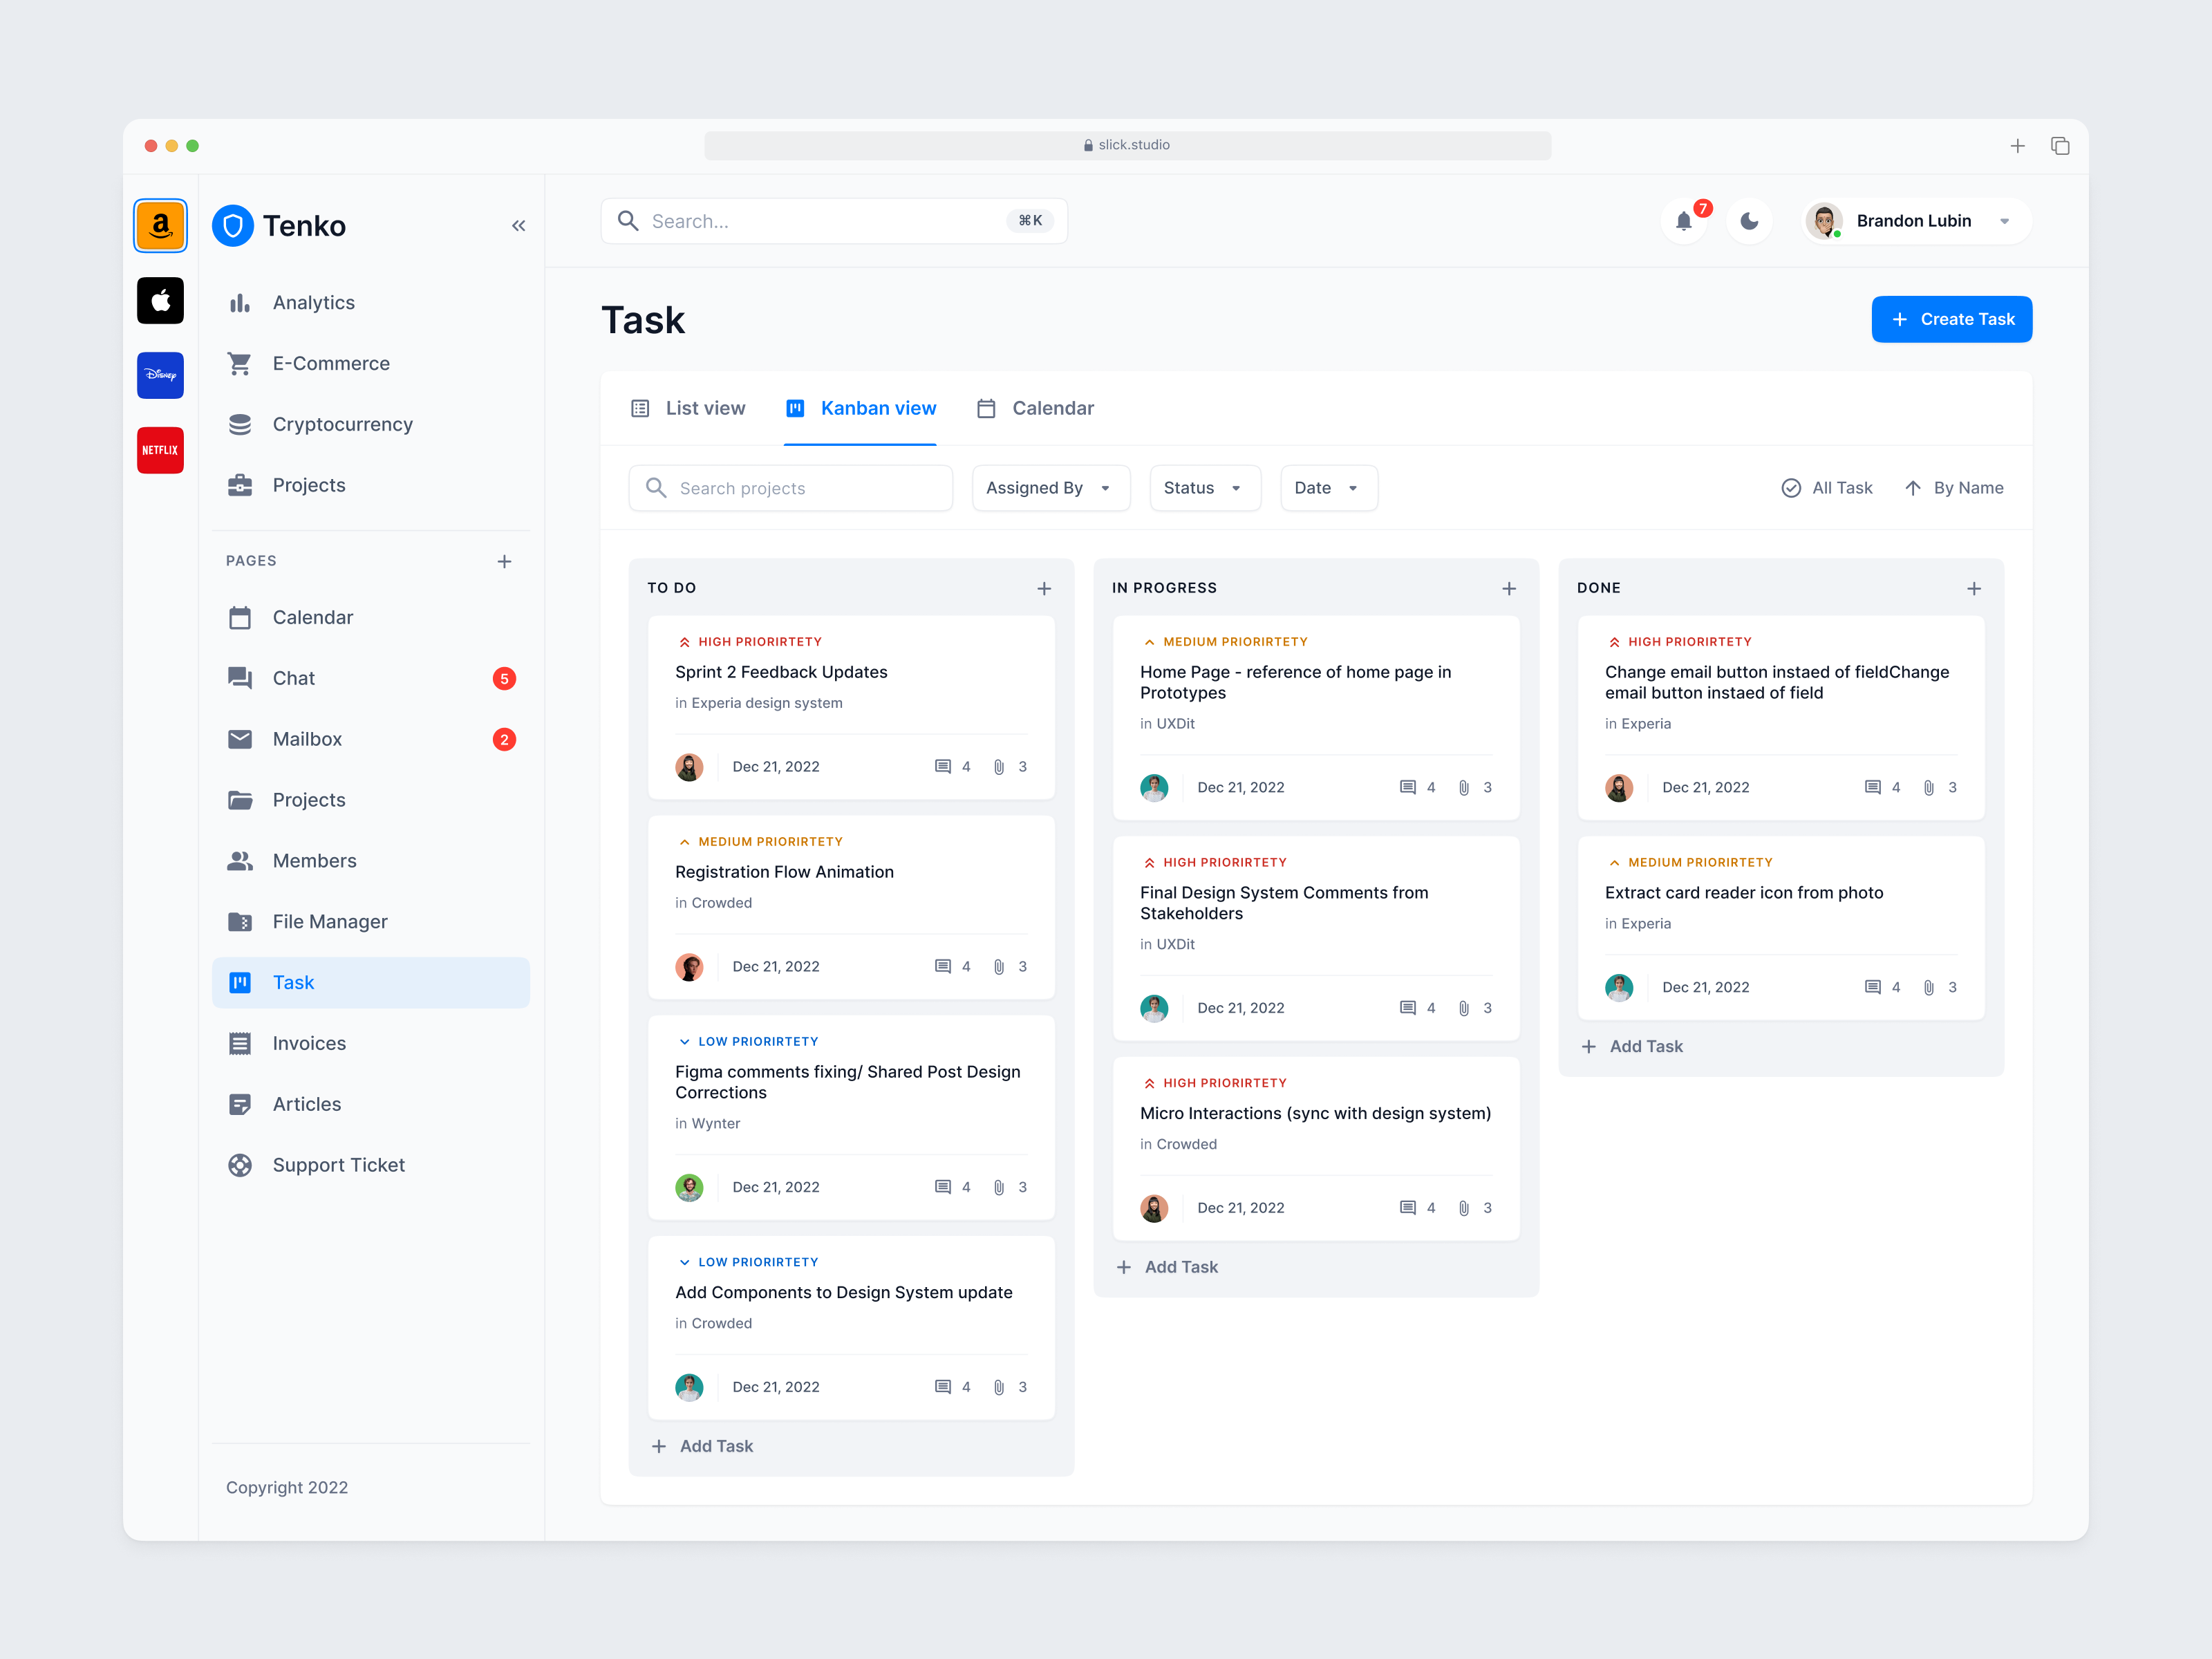Open the Amazon workspace icon in sidebar

tap(160, 225)
